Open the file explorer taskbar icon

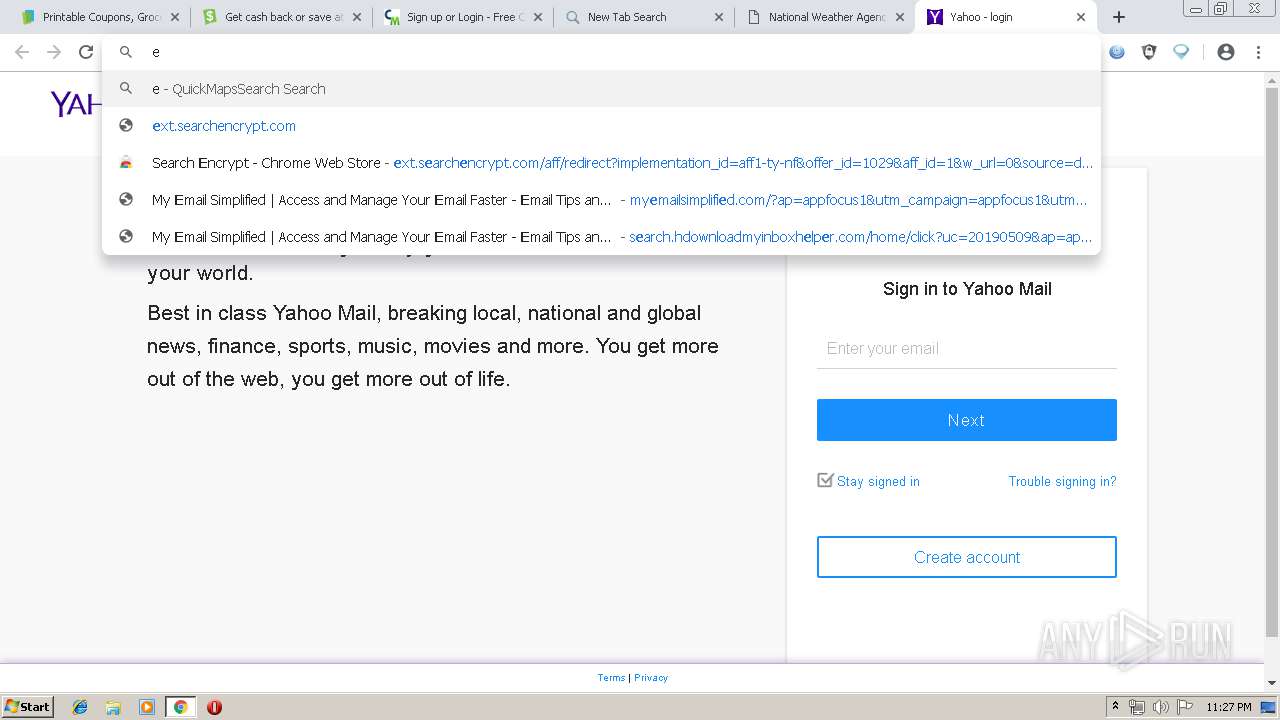pyautogui.click(x=113, y=707)
